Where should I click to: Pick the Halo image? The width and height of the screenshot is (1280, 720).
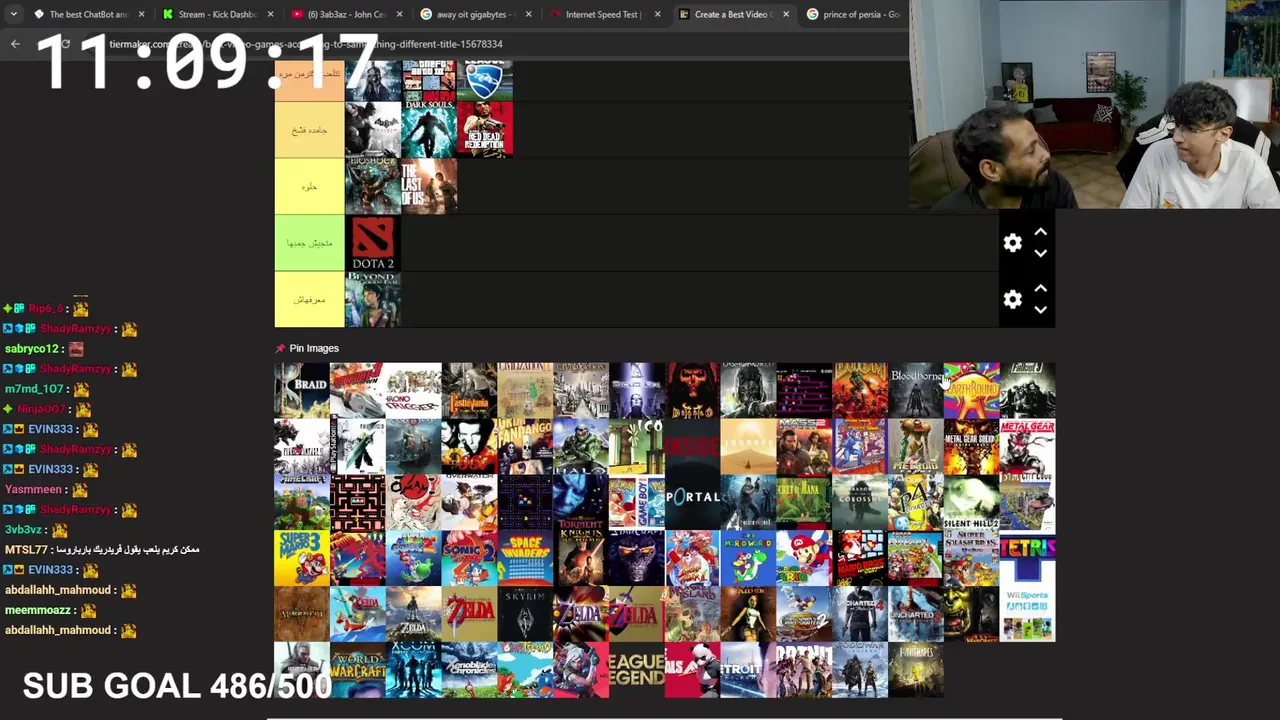pos(581,446)
